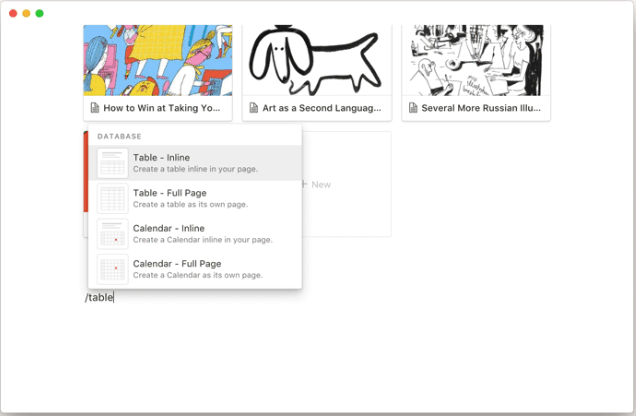This screenshot has height=416, width=636.
Task: Open the Russian illustration card thumbnail
Action: [476, 60]
